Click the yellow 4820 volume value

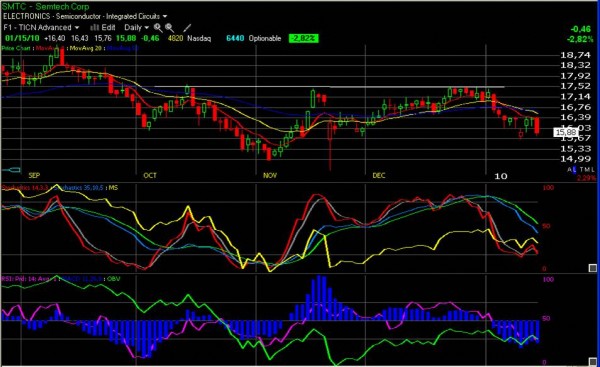pos(175,38)
